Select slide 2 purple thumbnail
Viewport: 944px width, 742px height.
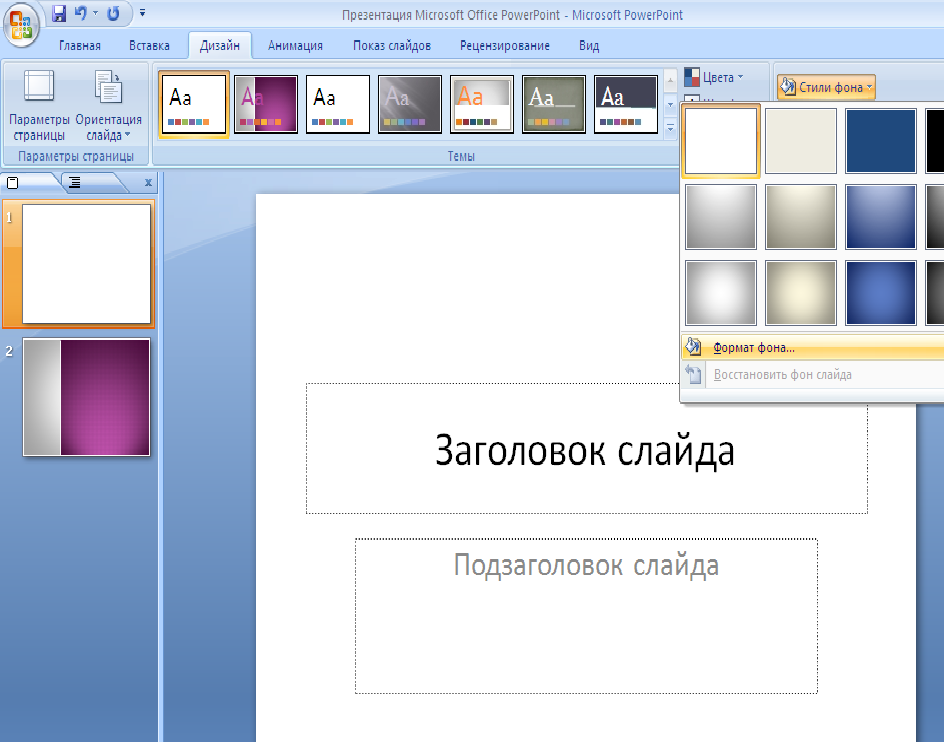pos(86,397)
